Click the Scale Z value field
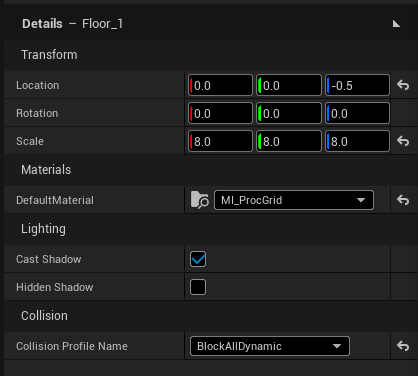The height and width of the screenshot is (376, 418). point(357,141)
